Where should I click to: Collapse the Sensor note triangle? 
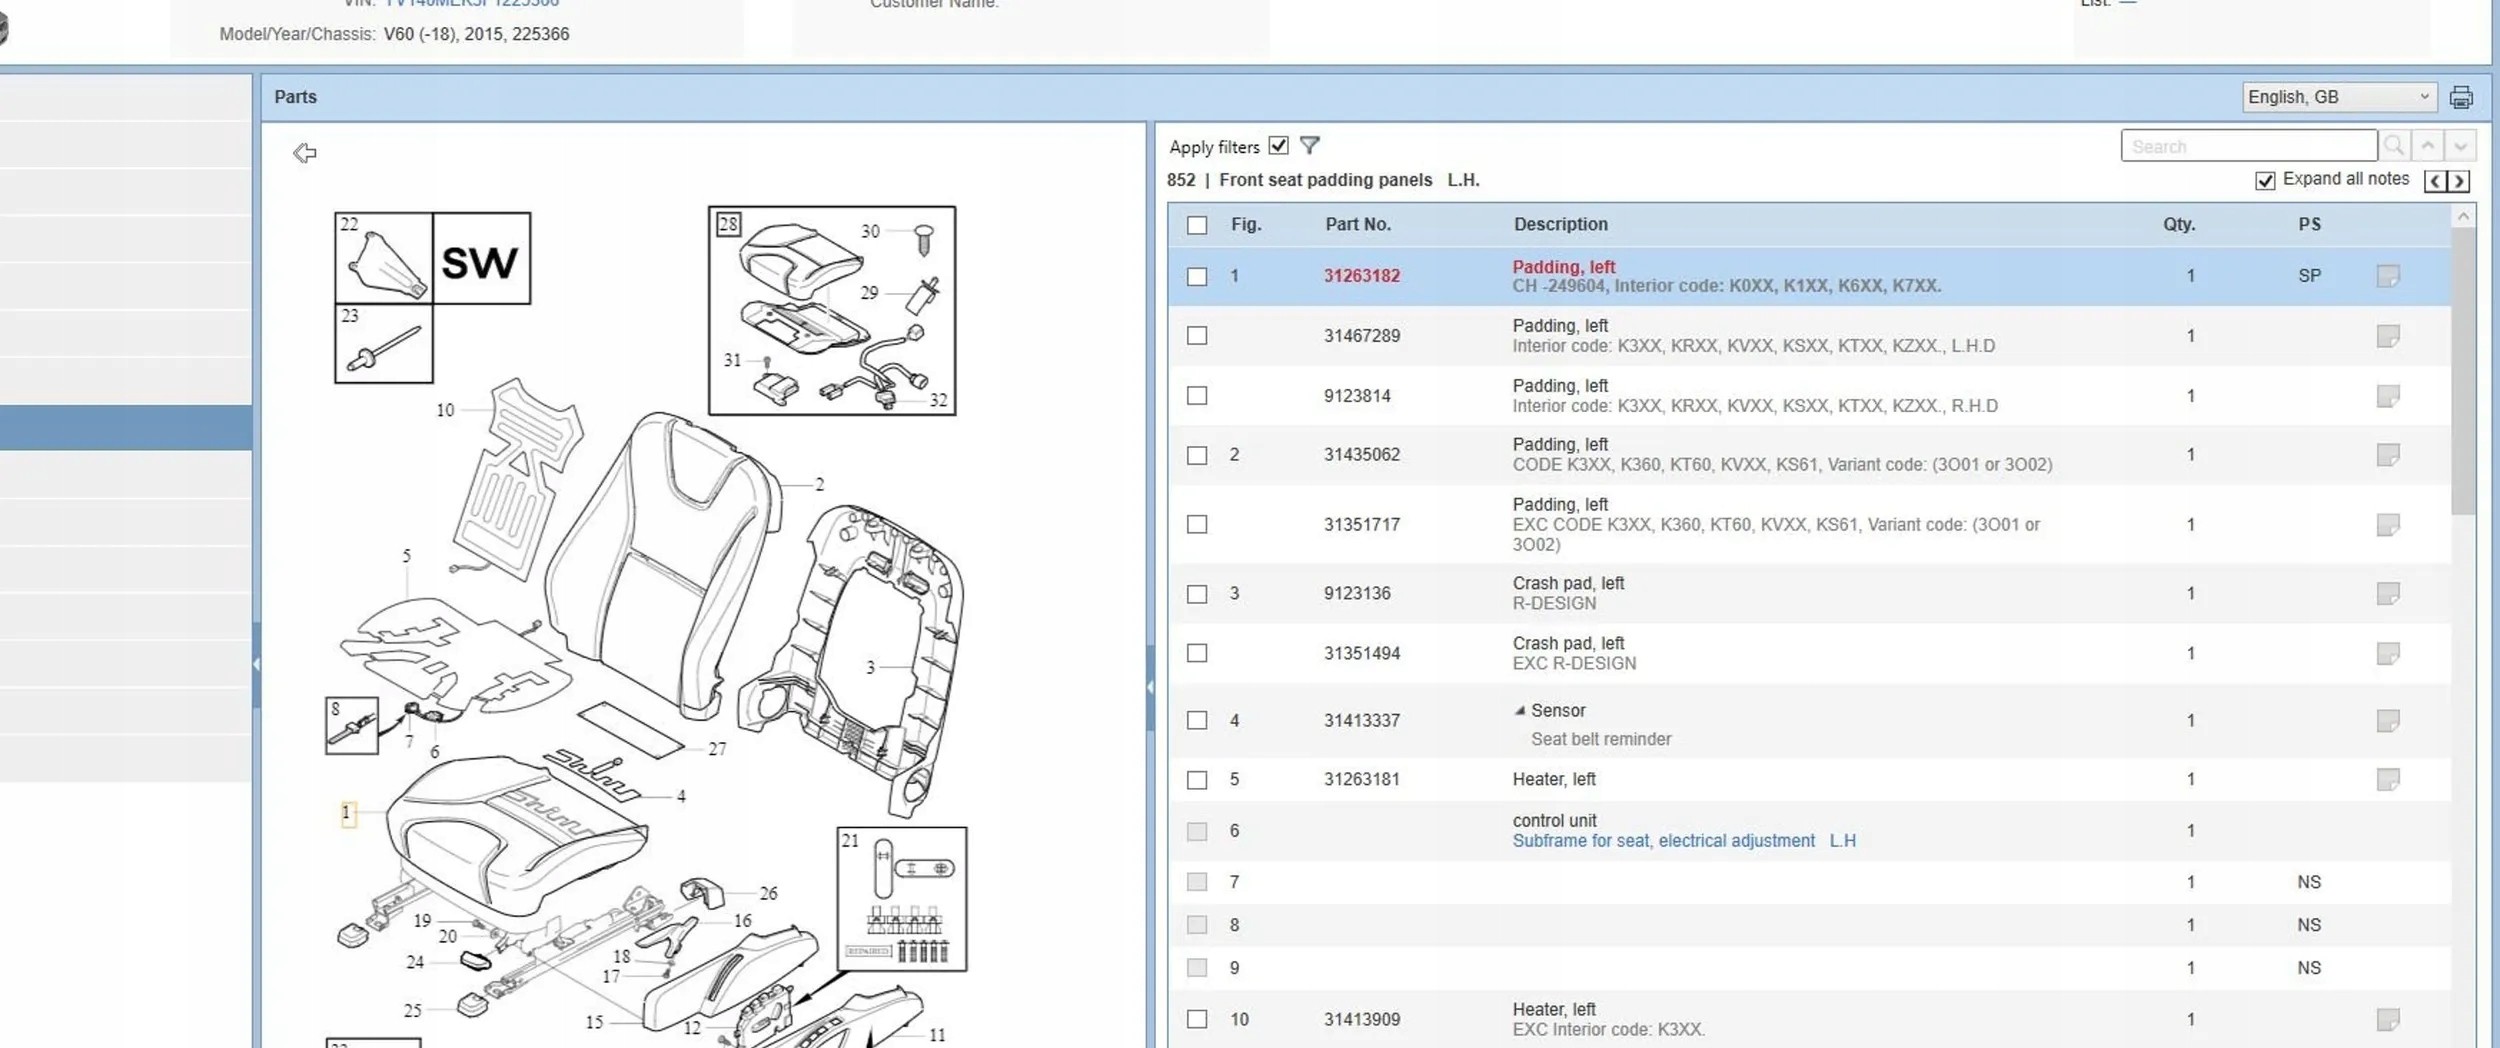[x=1520, y=711]
